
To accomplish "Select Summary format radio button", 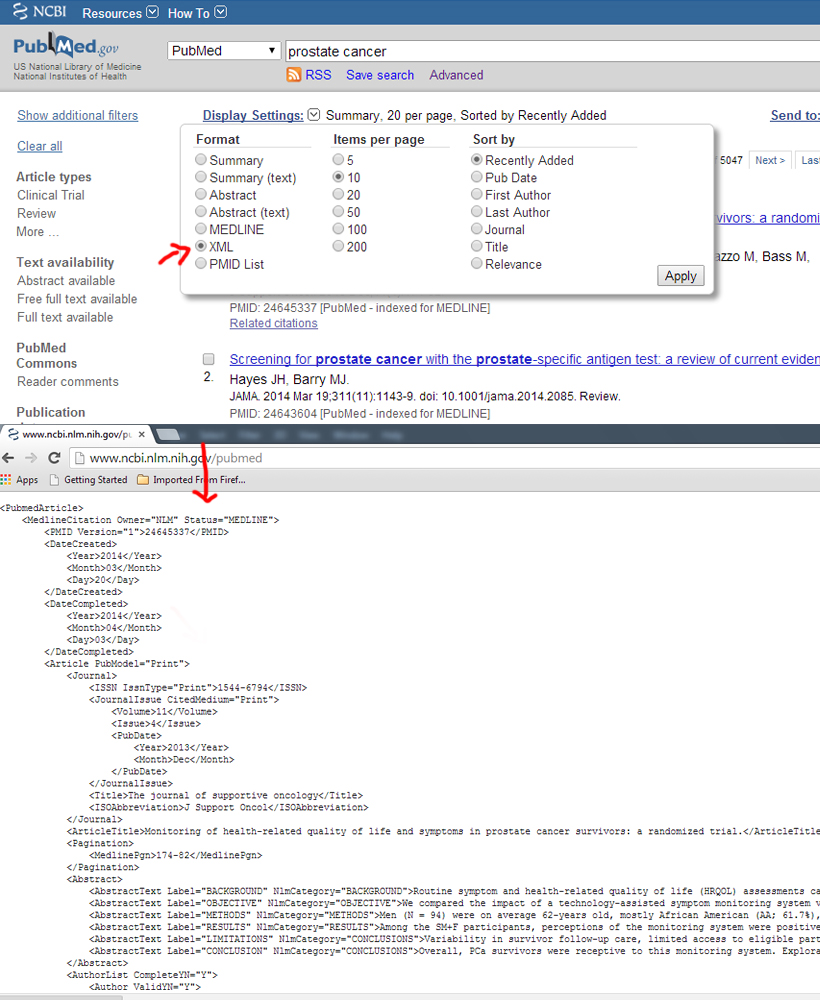I will [201, 159].
